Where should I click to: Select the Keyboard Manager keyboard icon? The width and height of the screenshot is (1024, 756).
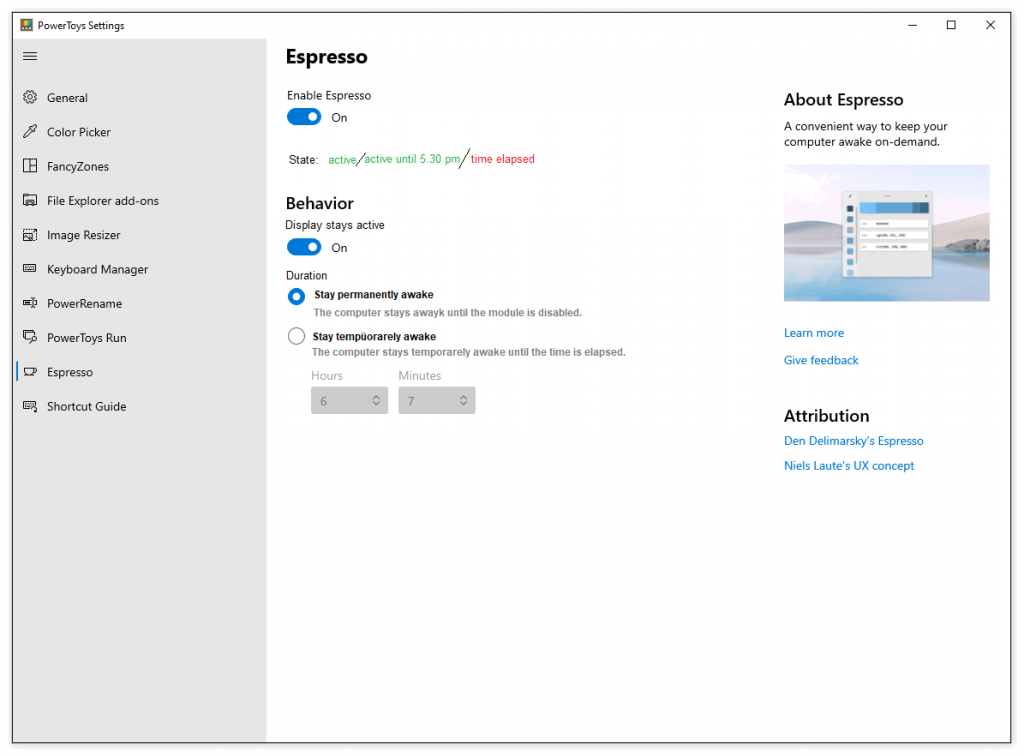click(30, 269)
